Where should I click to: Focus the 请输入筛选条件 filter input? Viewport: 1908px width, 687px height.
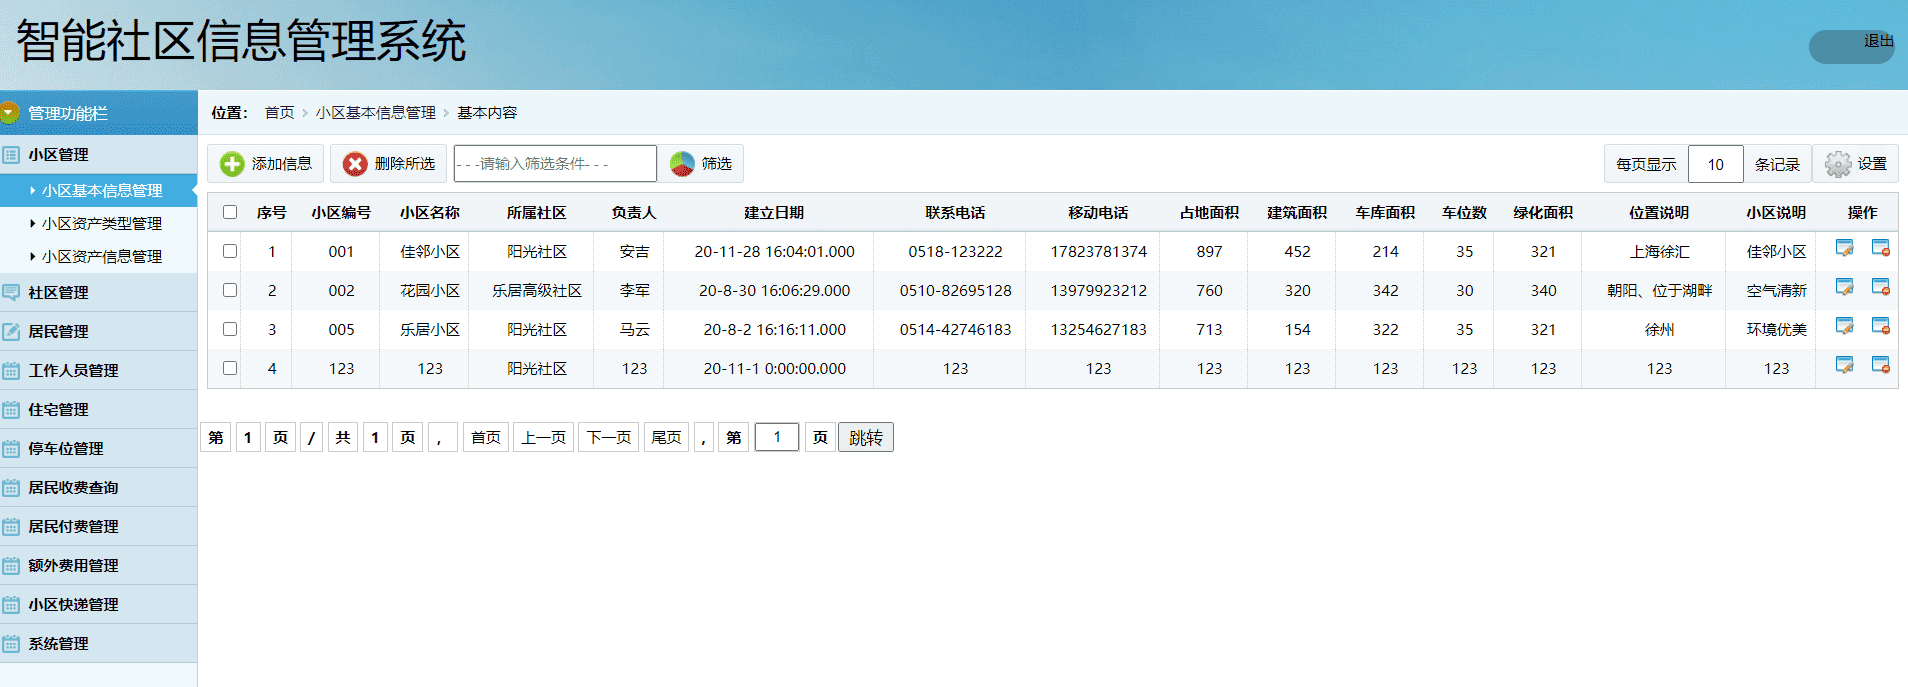(555, 164)
